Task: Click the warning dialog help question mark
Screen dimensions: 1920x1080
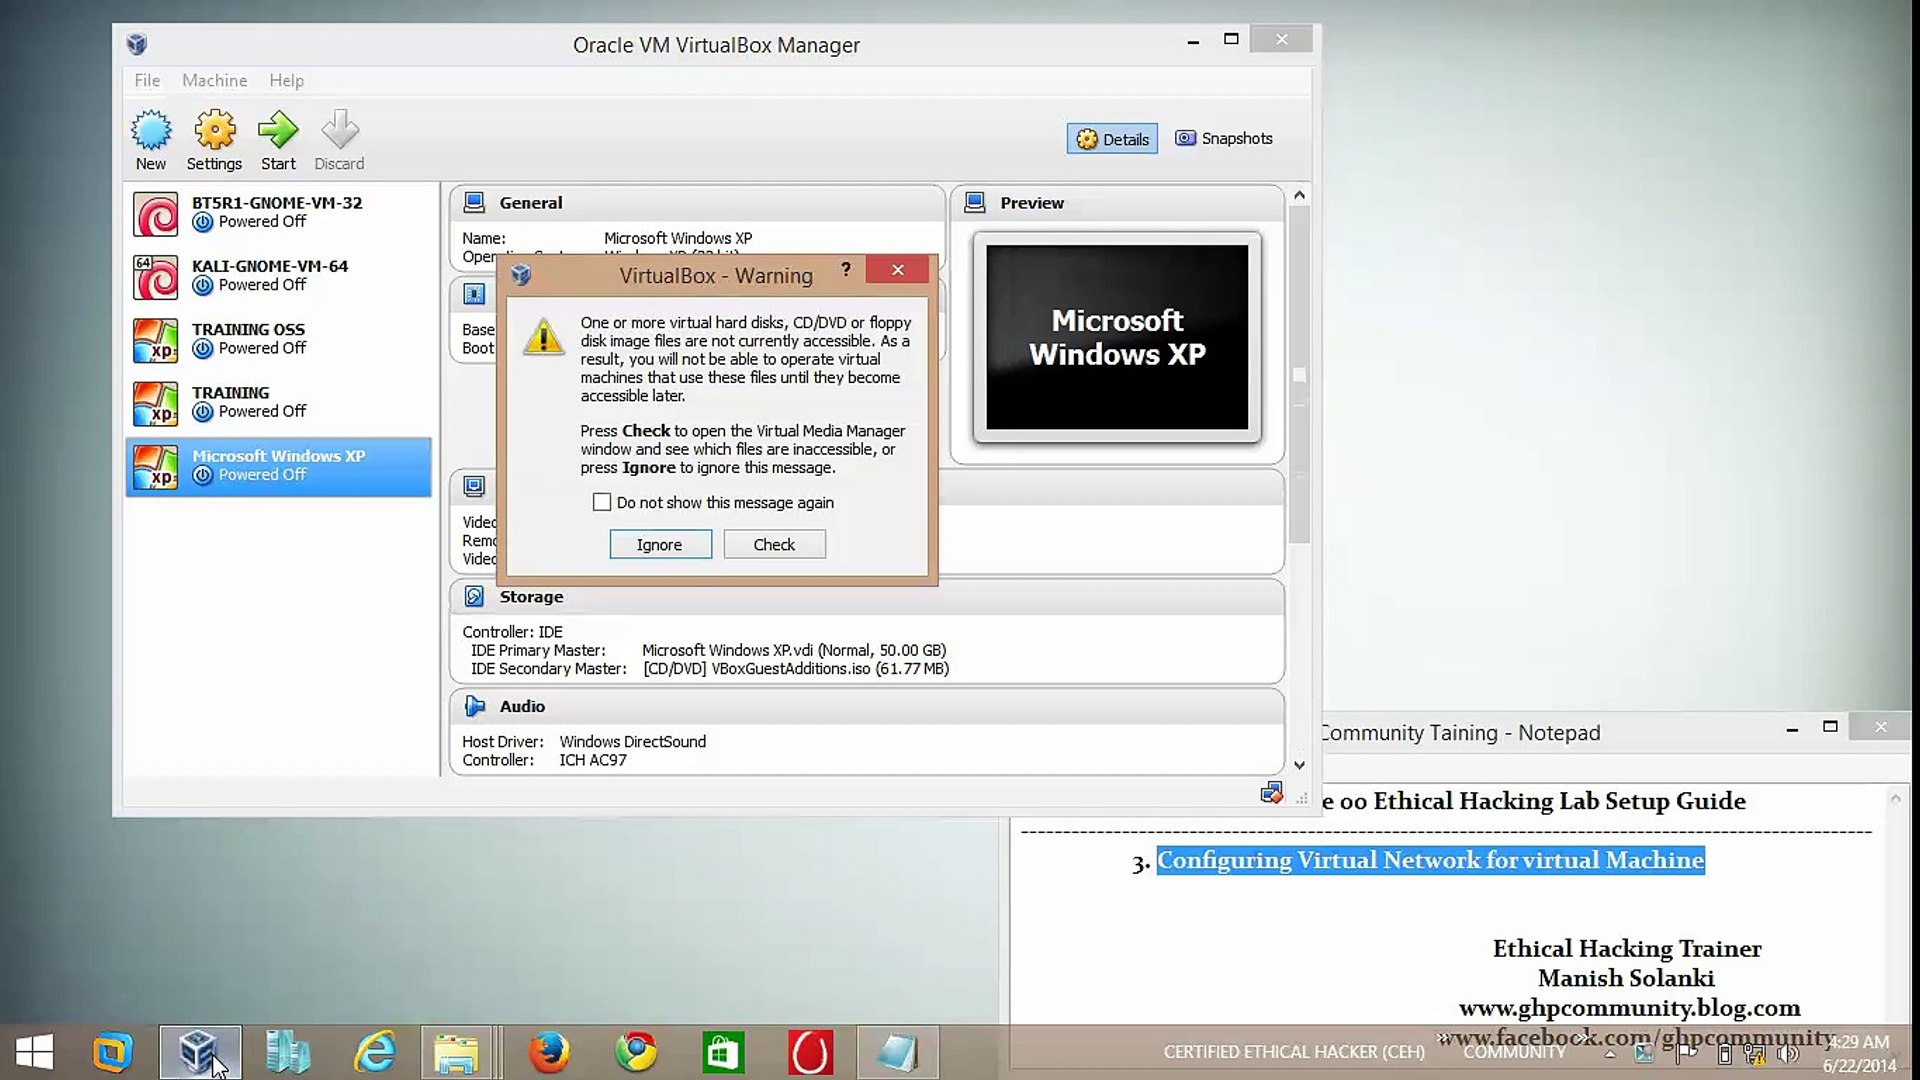Action: pyautogui.click(x=846, y=269)
